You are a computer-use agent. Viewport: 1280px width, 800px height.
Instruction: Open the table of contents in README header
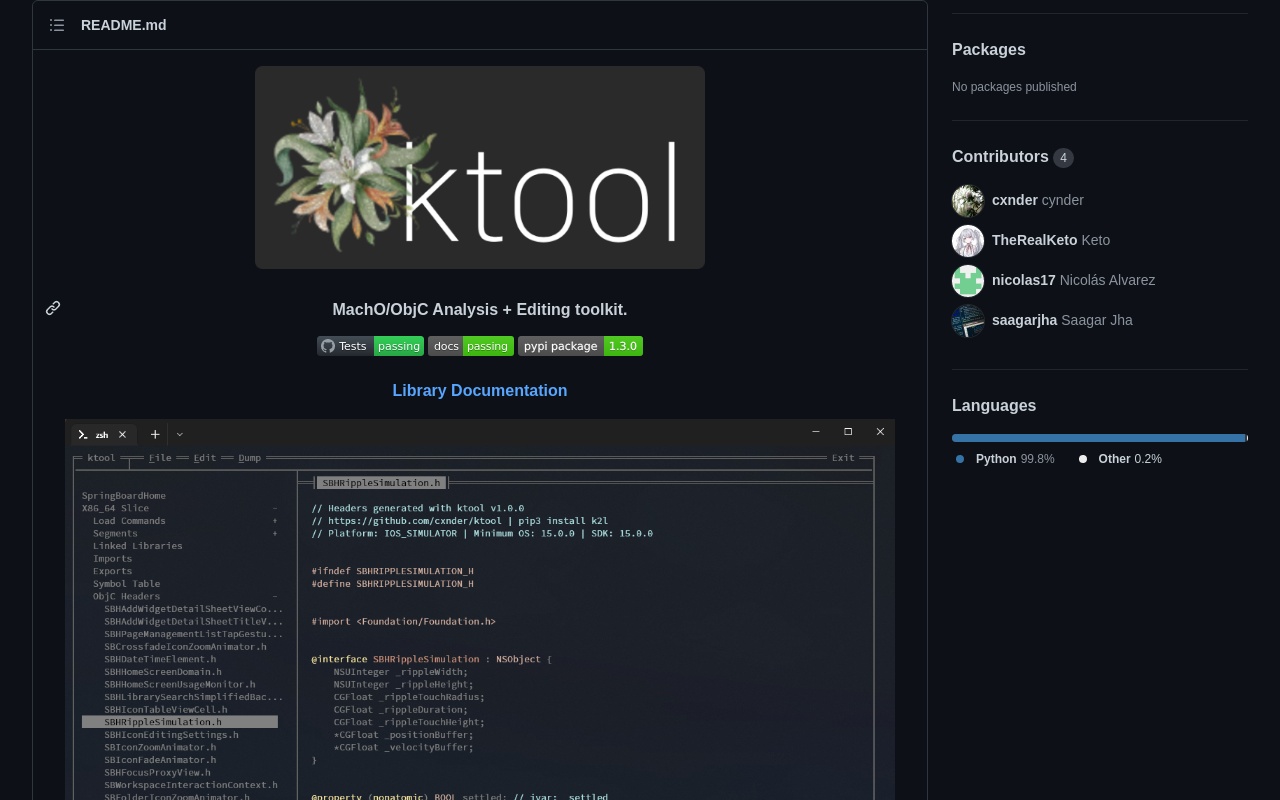pyautogui.click(x=57, y=25)
